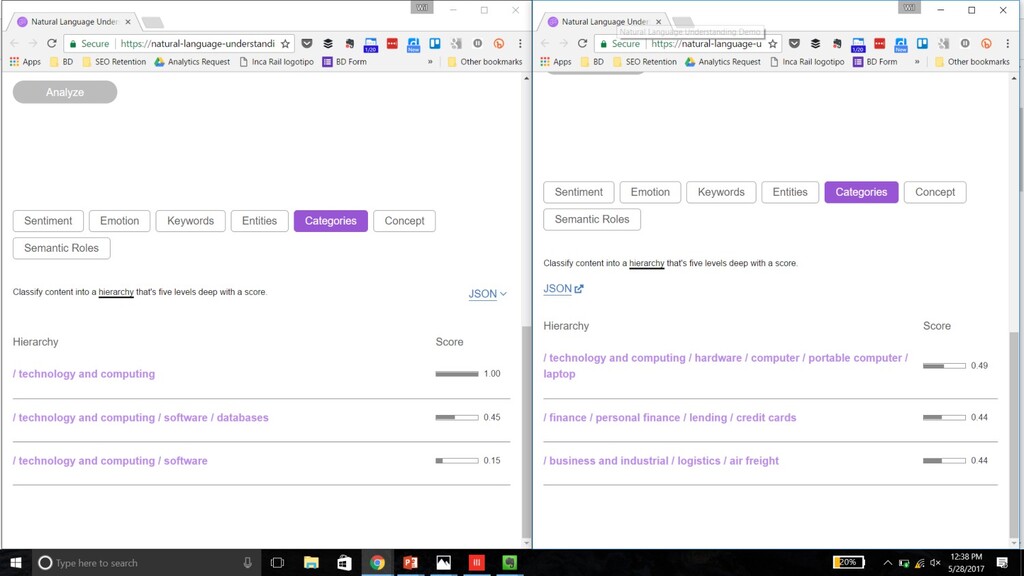Open SEO Retention bookmark folder in left window
The image size is (1024, 576).
pos(114,62)
